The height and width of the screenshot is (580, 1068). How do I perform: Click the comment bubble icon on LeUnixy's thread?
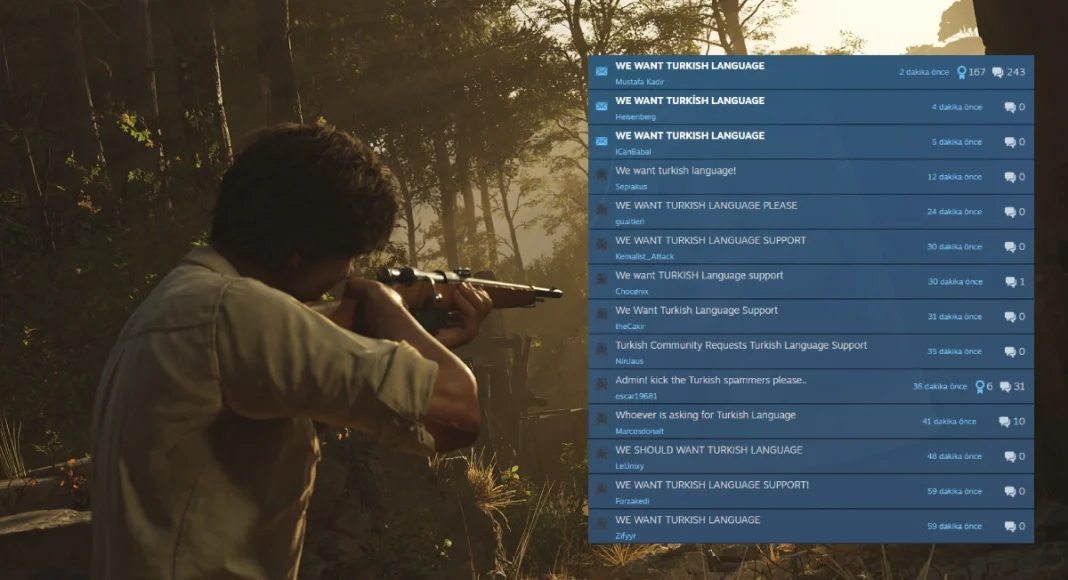pos(1010,456)
